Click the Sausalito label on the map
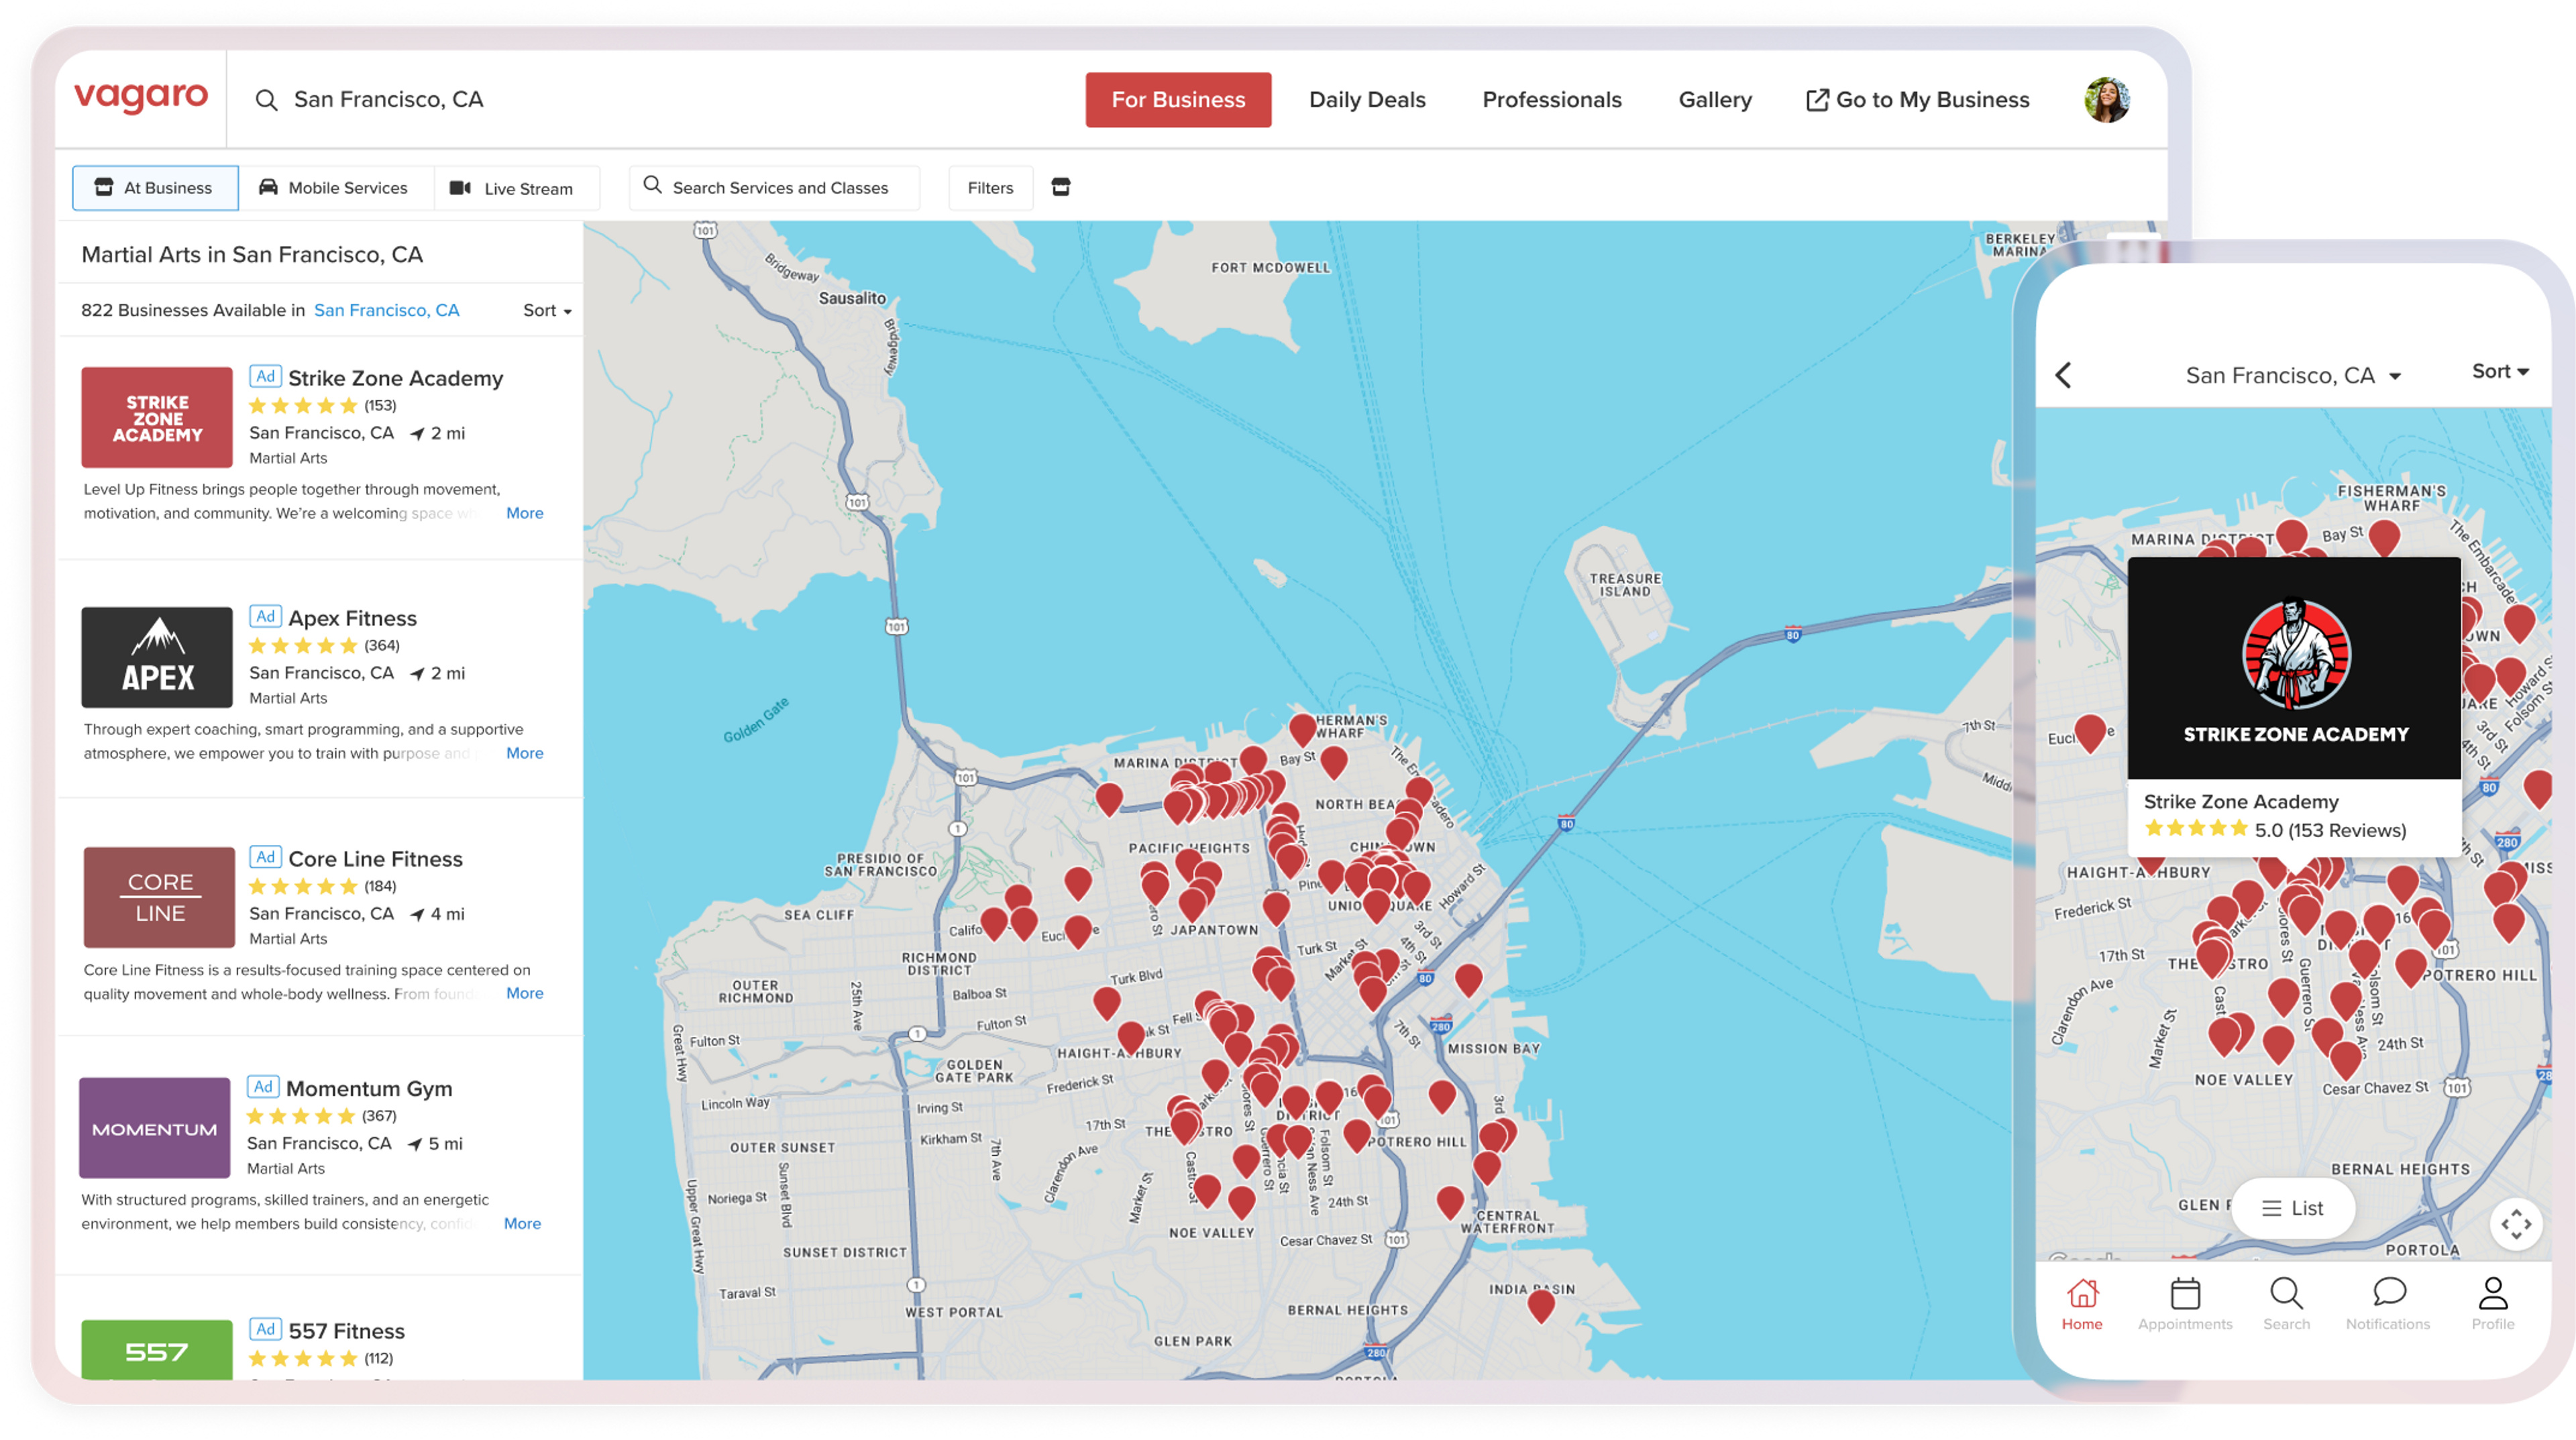 (852, 298)
